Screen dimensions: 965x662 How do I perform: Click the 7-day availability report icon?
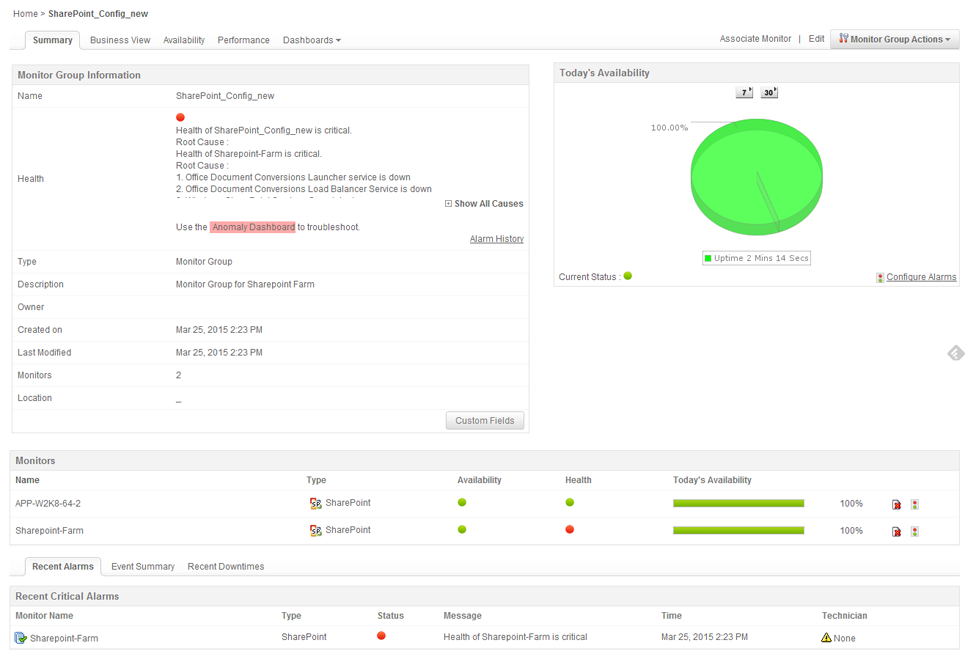point(744,92)
